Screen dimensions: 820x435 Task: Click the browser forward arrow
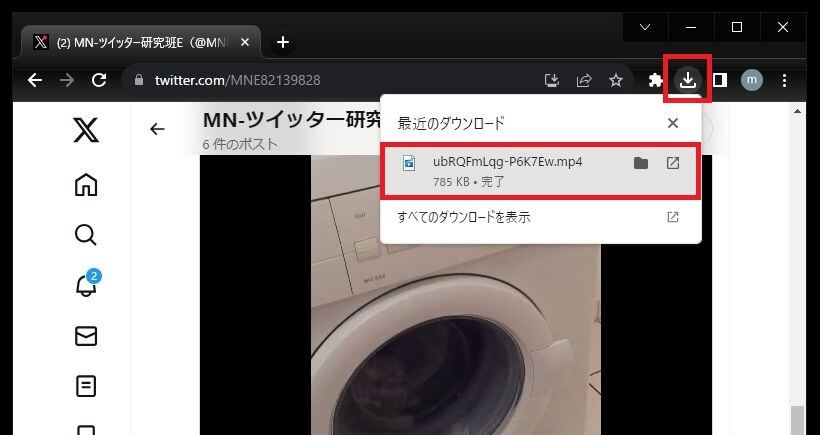coord(66,80)
